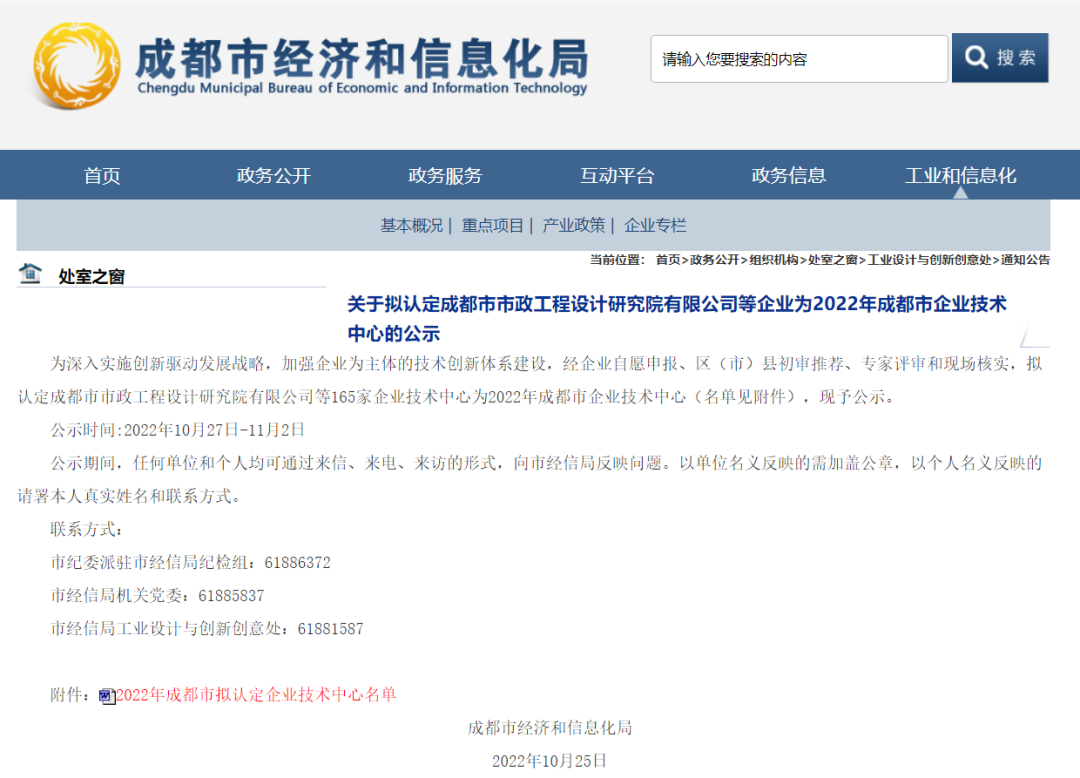Click the date 2022年10月25日
This screenshot has height=778, width=1080.
click(550, 761)
